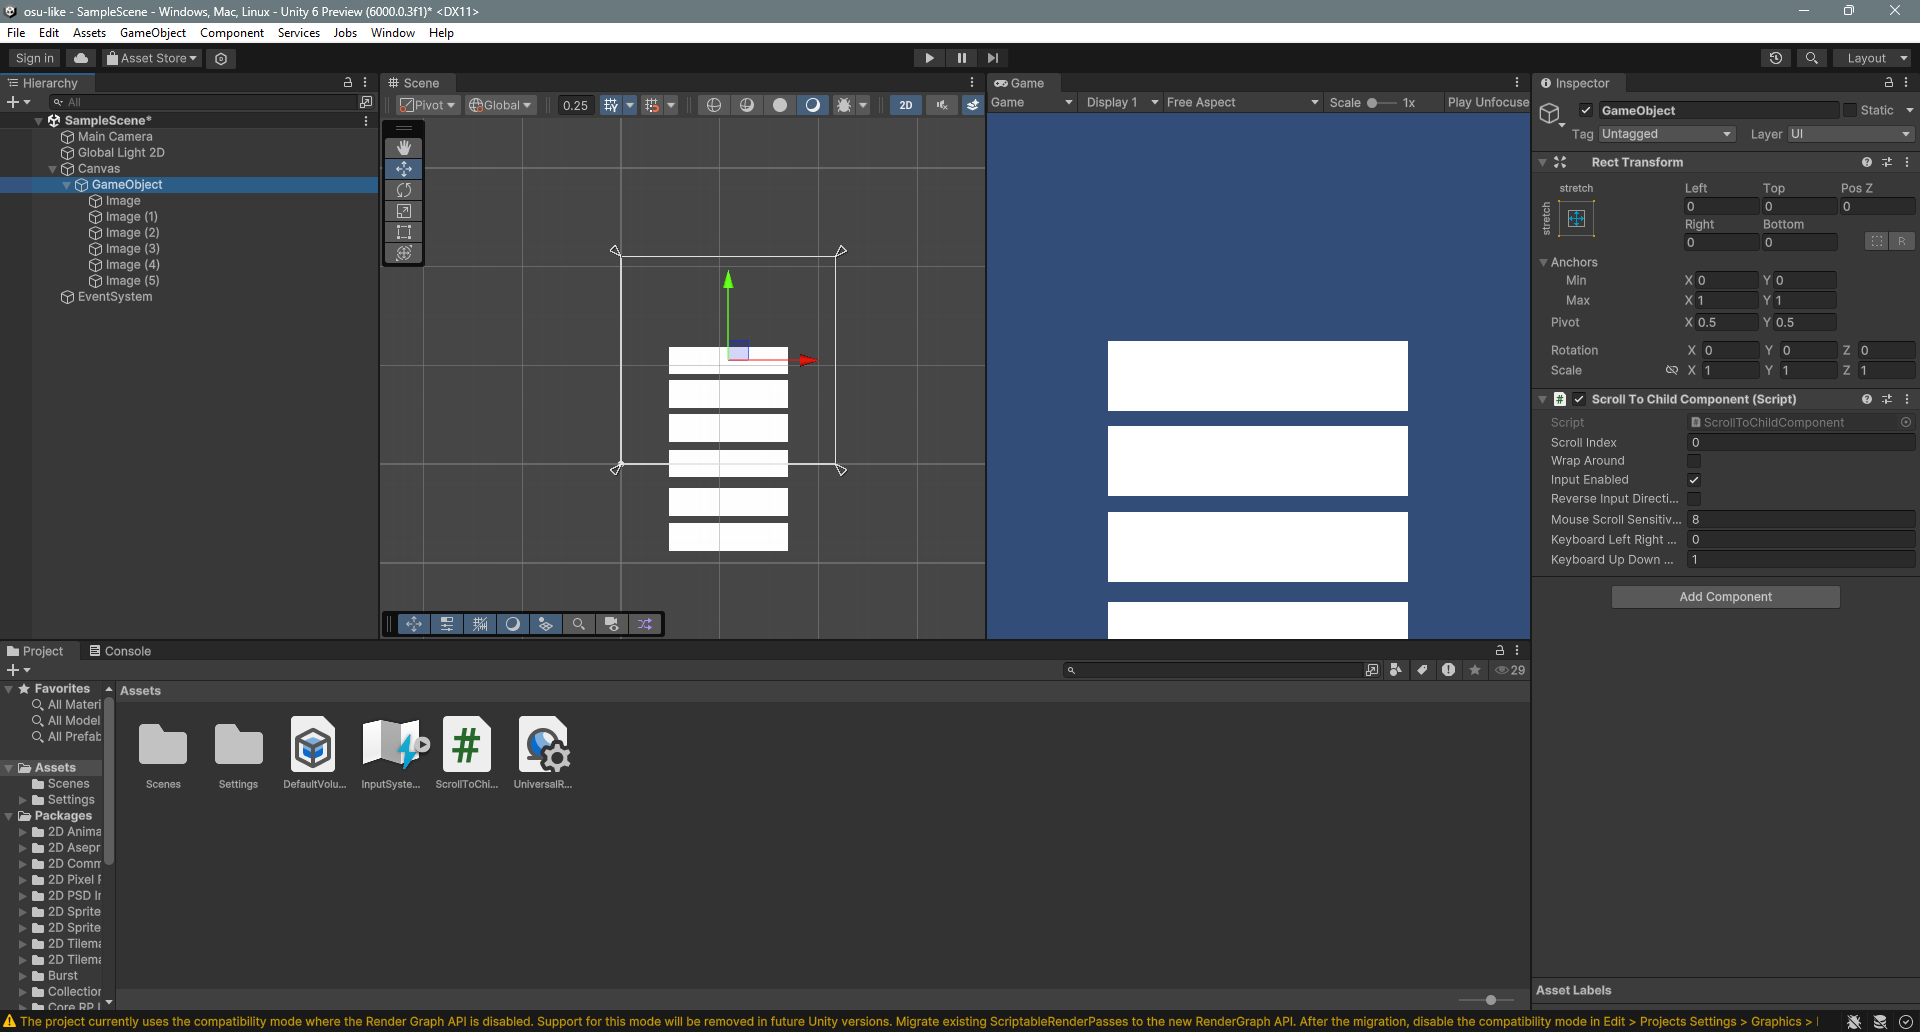
Task: Open the Undo History icon
Action: [1775, 58]
